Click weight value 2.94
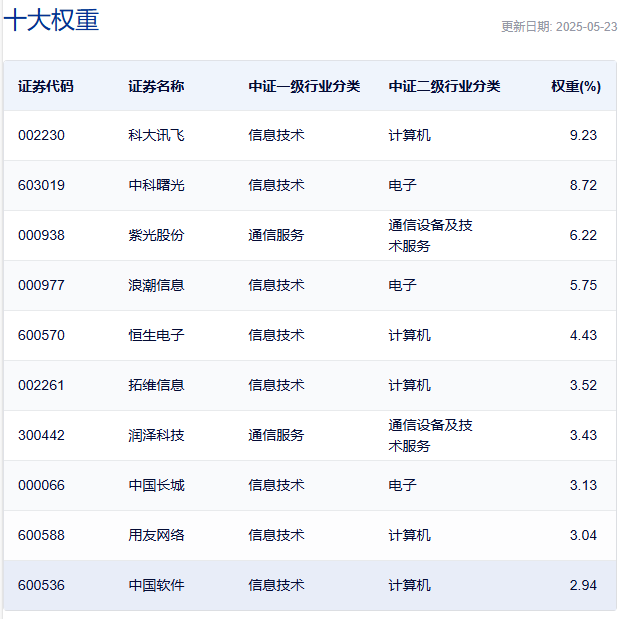 [x=583, y=585]
